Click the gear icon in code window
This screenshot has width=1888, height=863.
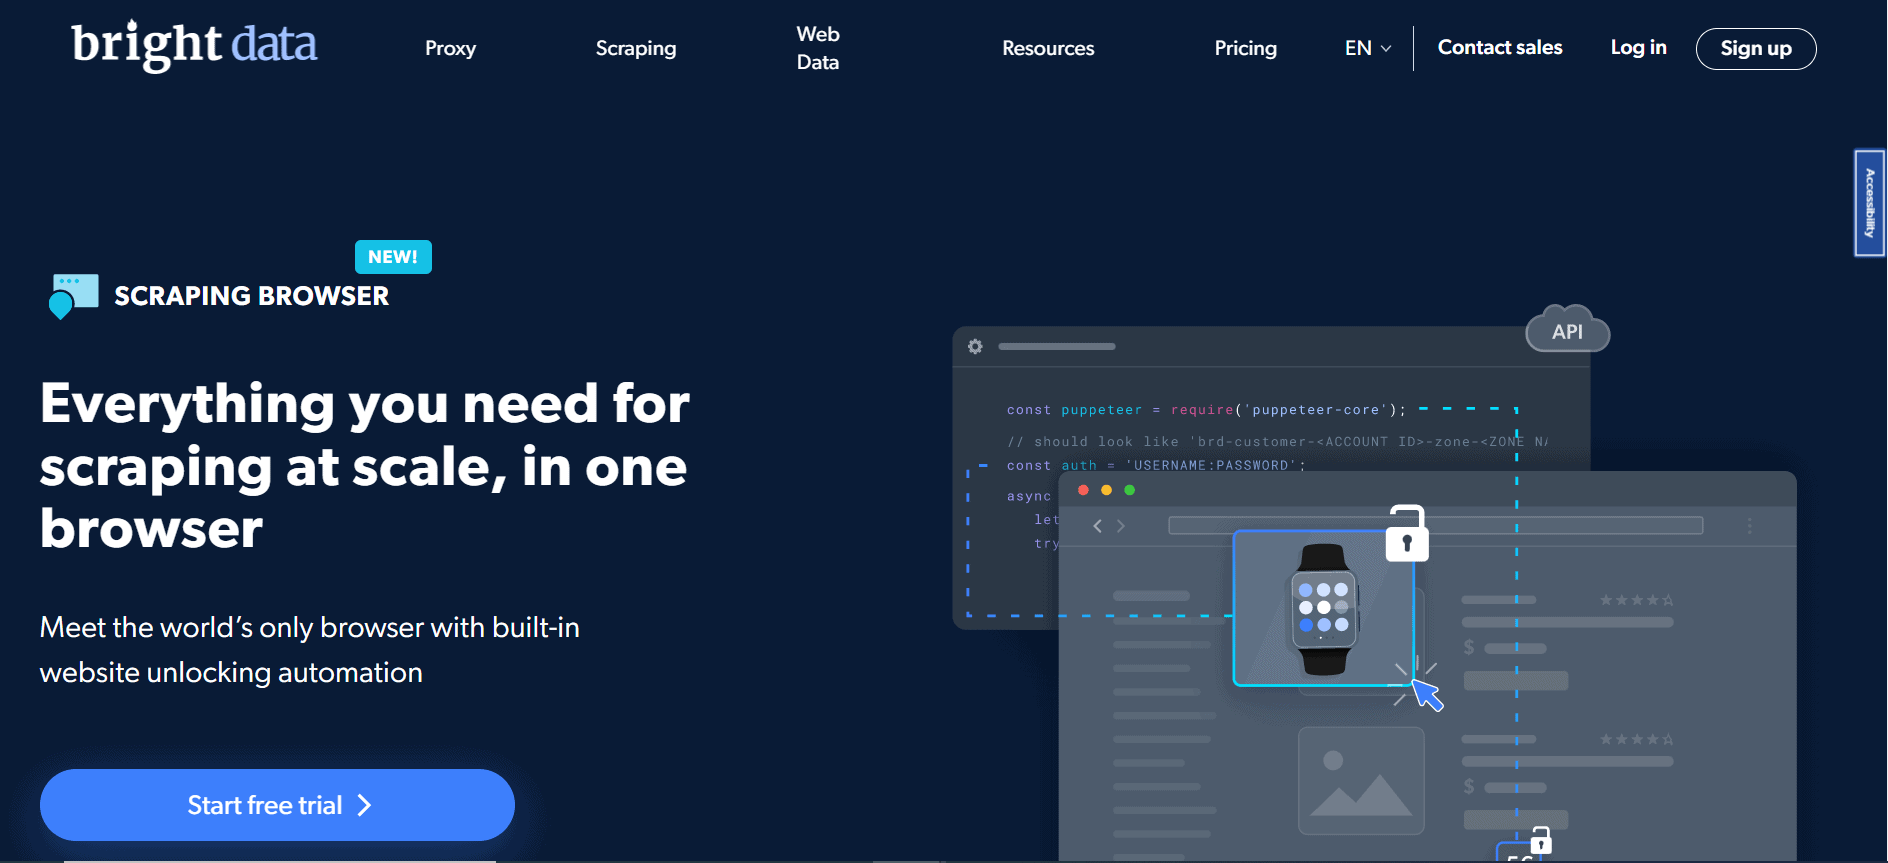pos(975,346)
